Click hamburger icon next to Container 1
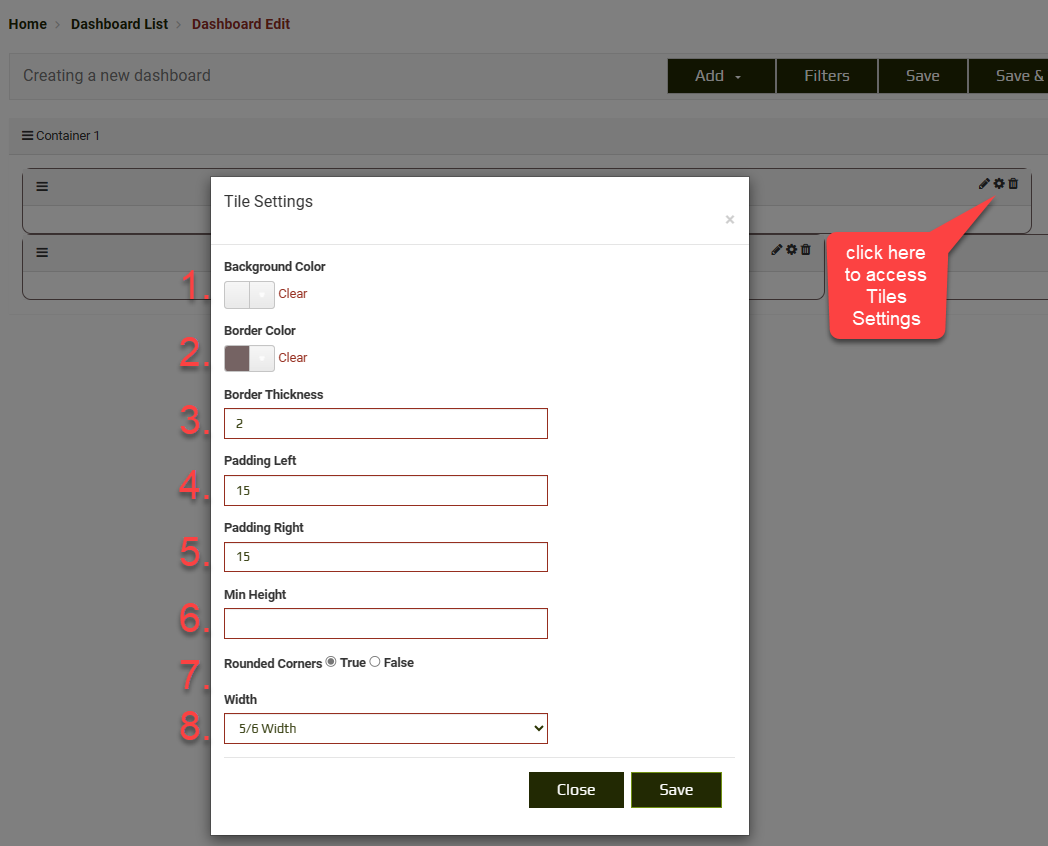Image resolution: width=1048 pixels, height=846 pixels. [x=27, y=136]
